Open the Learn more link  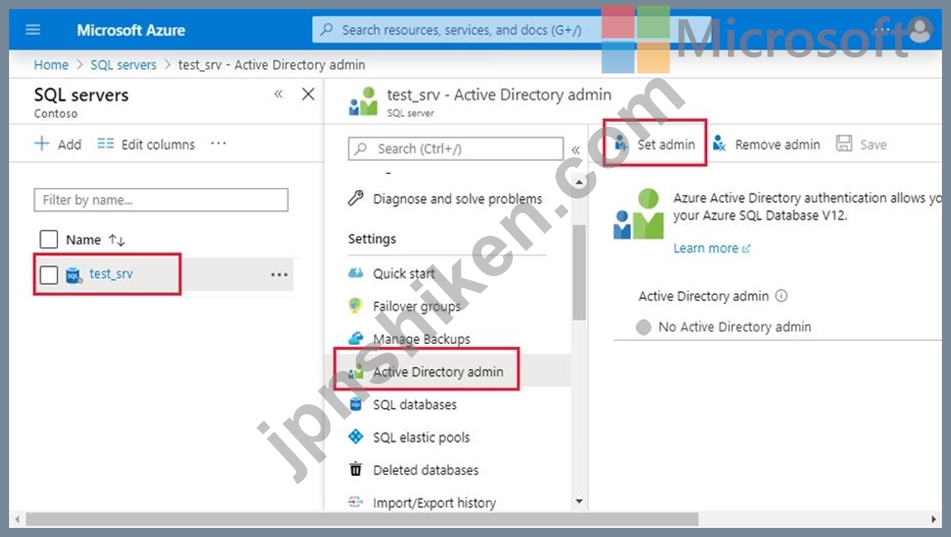click(711, 248)
